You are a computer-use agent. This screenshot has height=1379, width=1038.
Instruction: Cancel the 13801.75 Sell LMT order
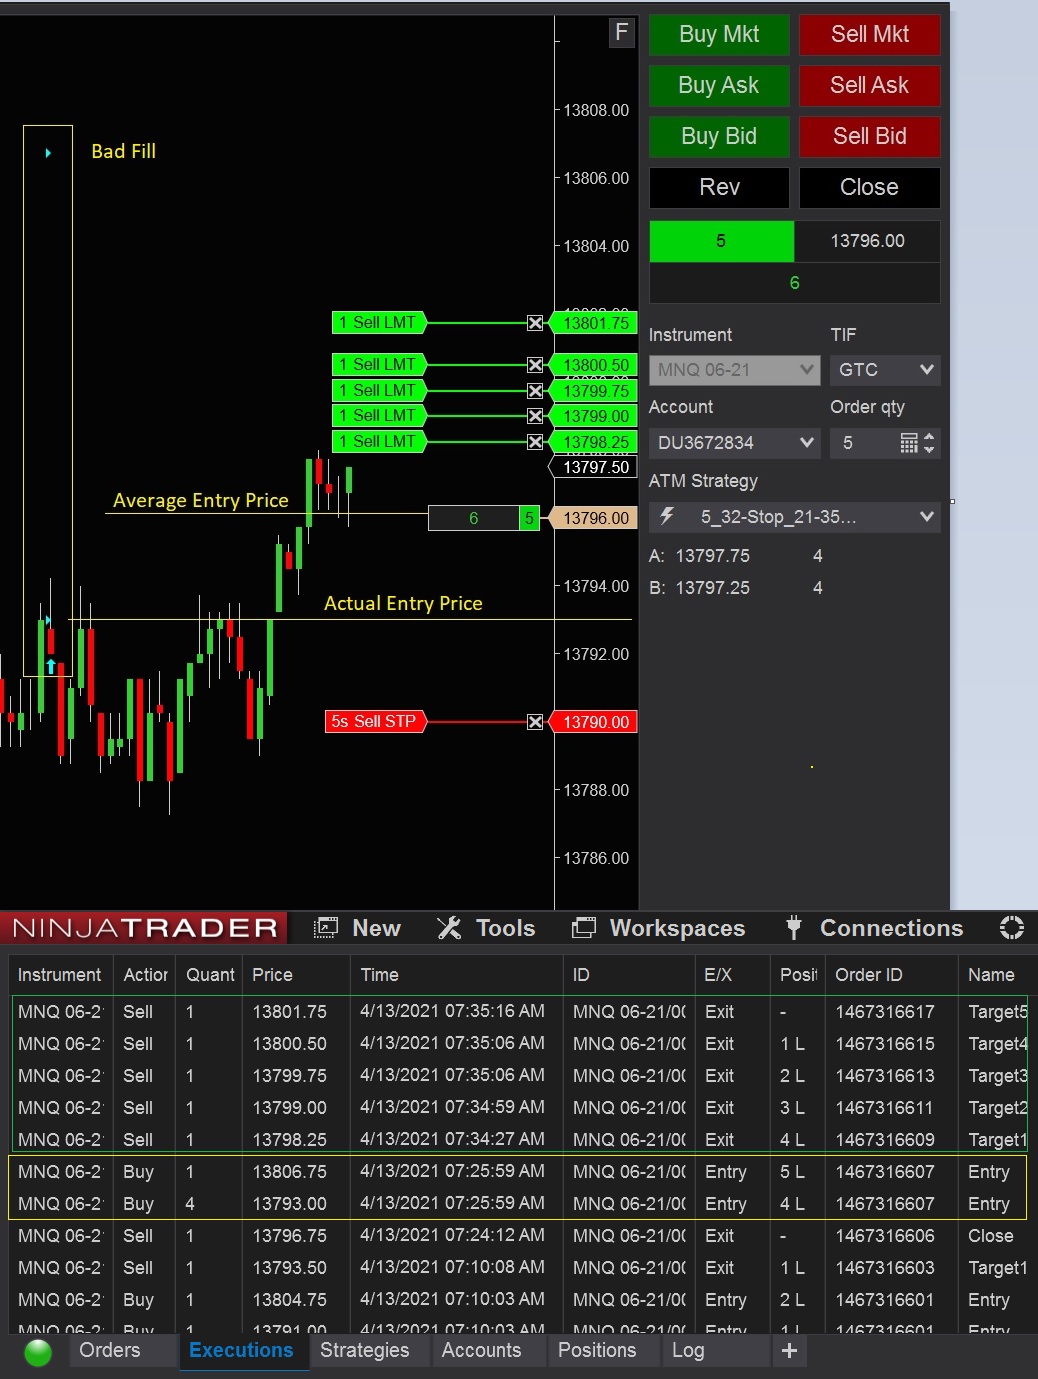tap(535, 323)
